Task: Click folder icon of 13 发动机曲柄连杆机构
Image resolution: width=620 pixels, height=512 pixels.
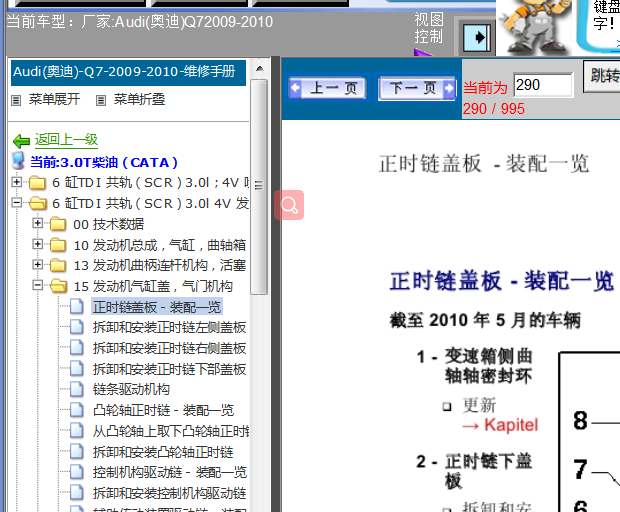Action: click(58, 265)
